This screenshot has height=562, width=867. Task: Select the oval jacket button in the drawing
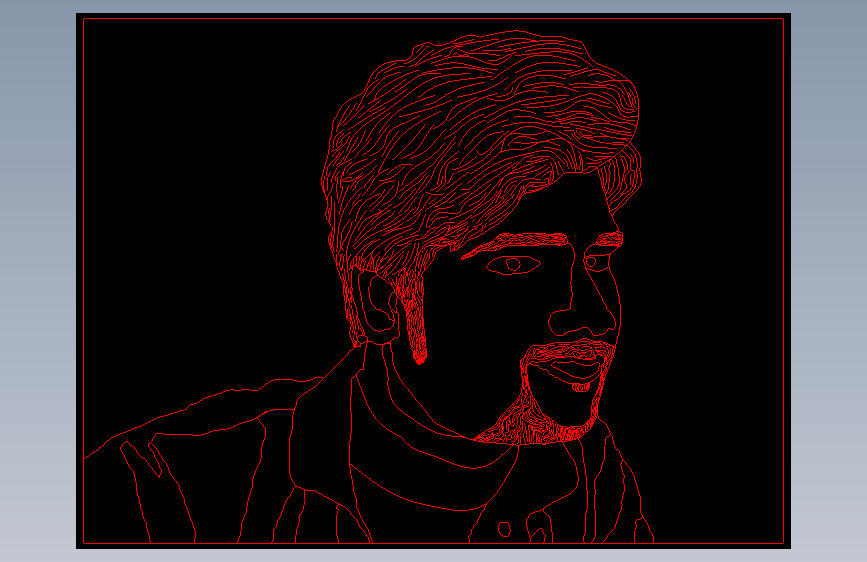coord(504,529)
